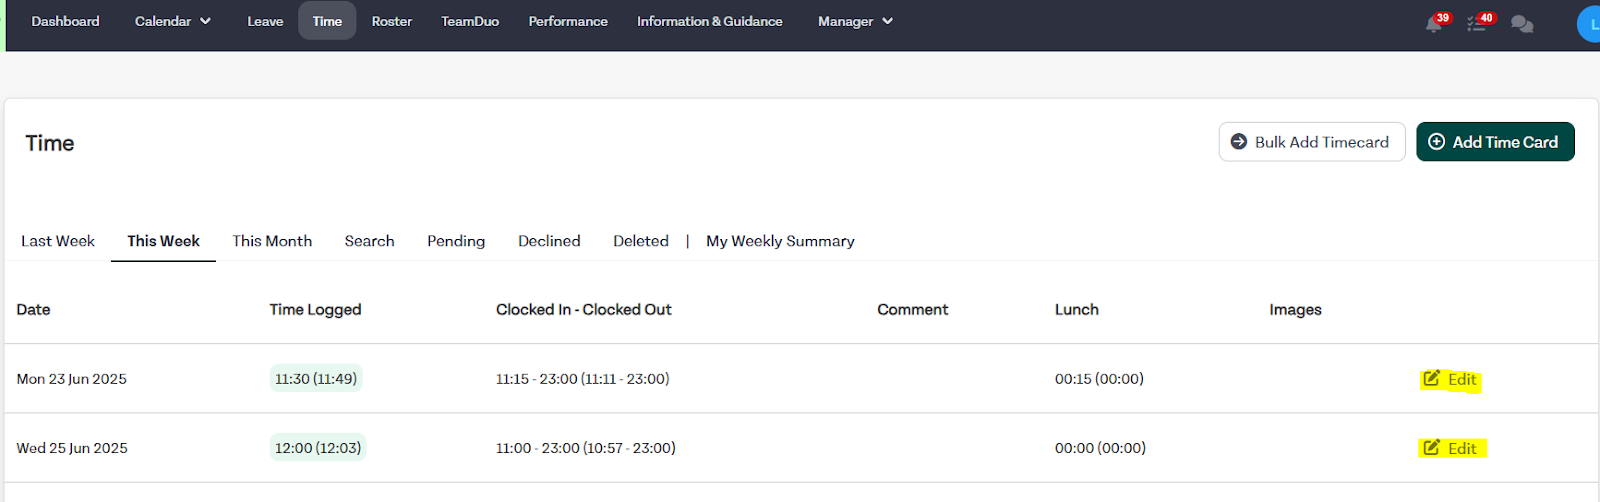Click the plus icon in Add Time Card
Image resolution: width=1600 pixels, height=502 pixels.
(x=1436, y=141)
